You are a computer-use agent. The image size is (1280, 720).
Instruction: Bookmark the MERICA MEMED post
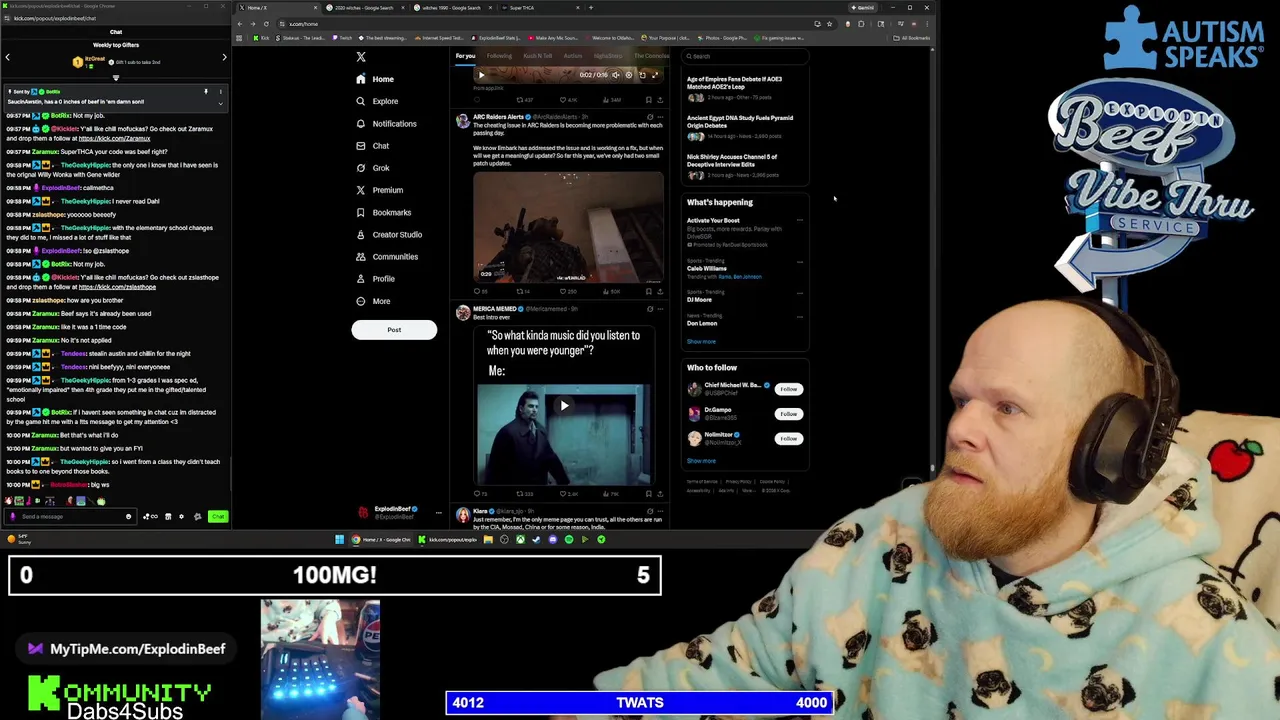pyautogui.click(x=648, y=494)
